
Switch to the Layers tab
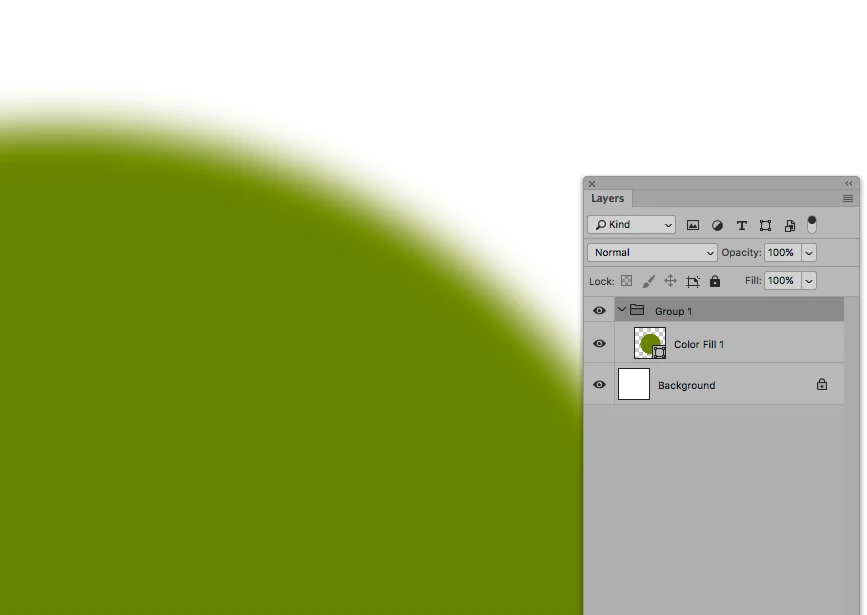[x=608, y=198]
